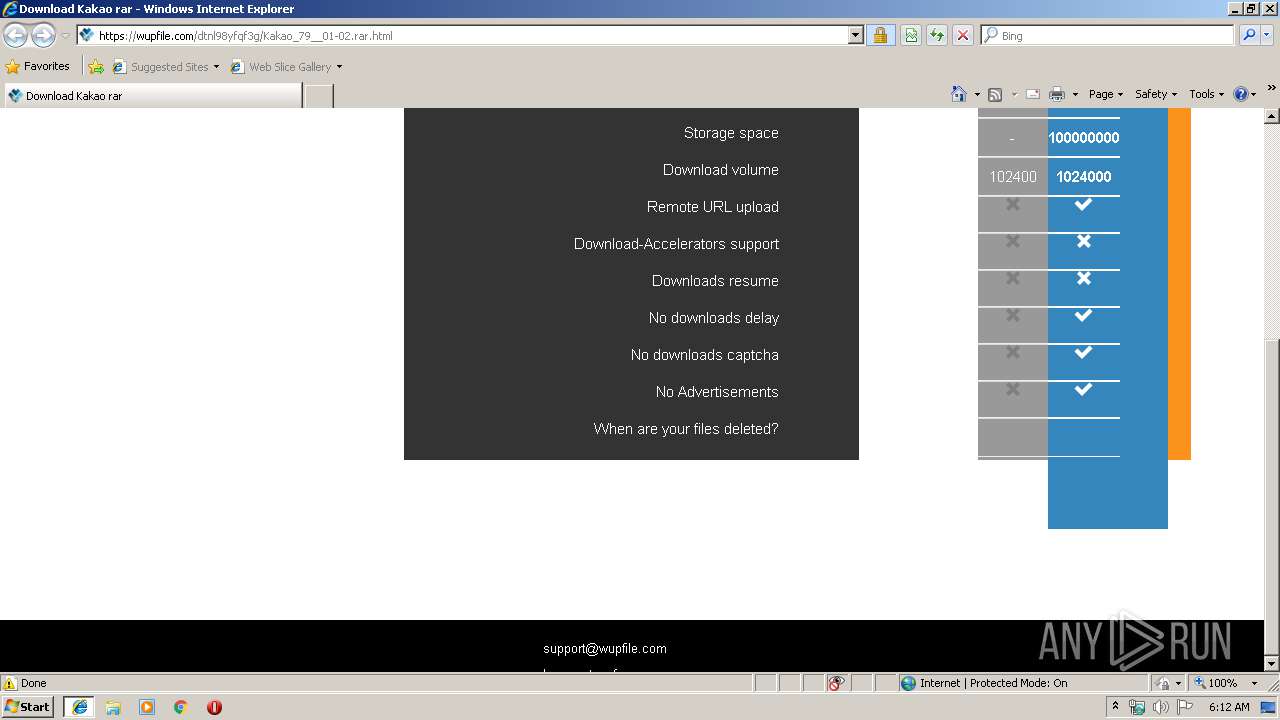Click the Internet Explorer taskbar icon
Image resolution: width=1280 pixels, height=720 pixels.
coord(79,706)
